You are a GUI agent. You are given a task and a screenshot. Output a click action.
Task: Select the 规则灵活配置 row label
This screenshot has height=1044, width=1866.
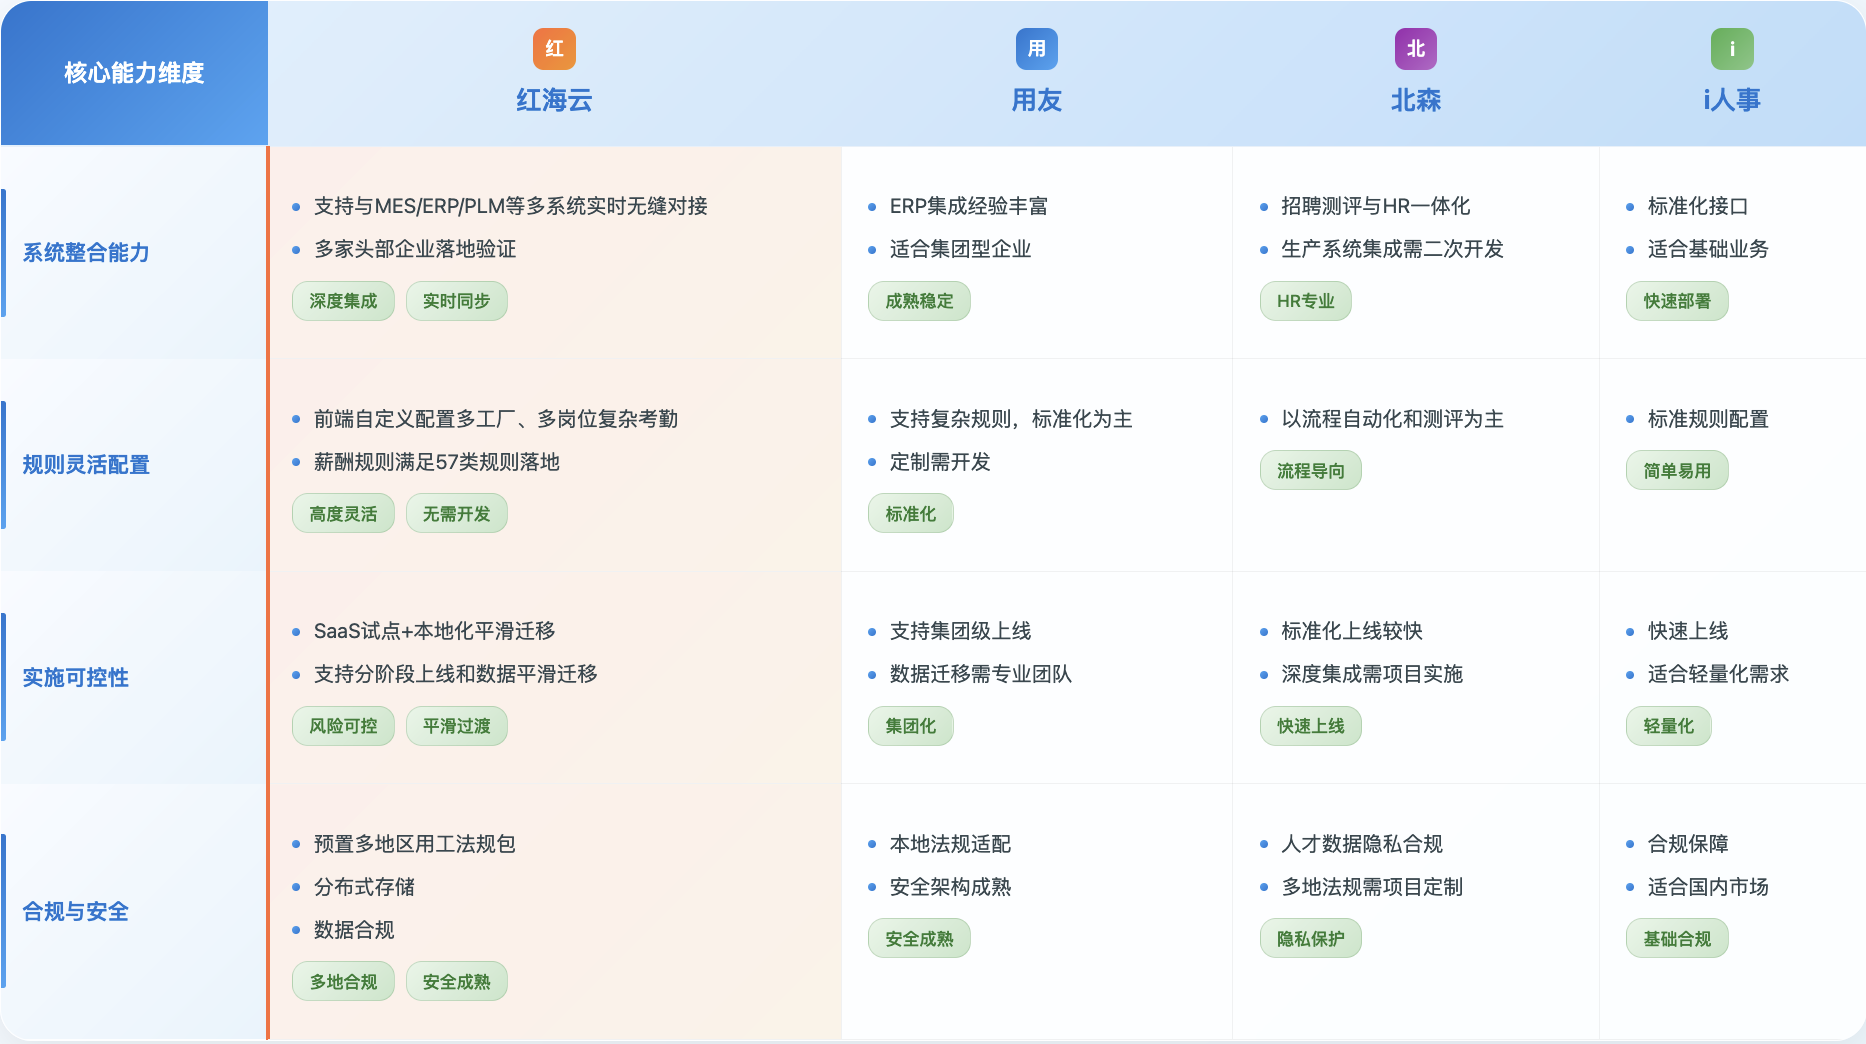[86, 465]
